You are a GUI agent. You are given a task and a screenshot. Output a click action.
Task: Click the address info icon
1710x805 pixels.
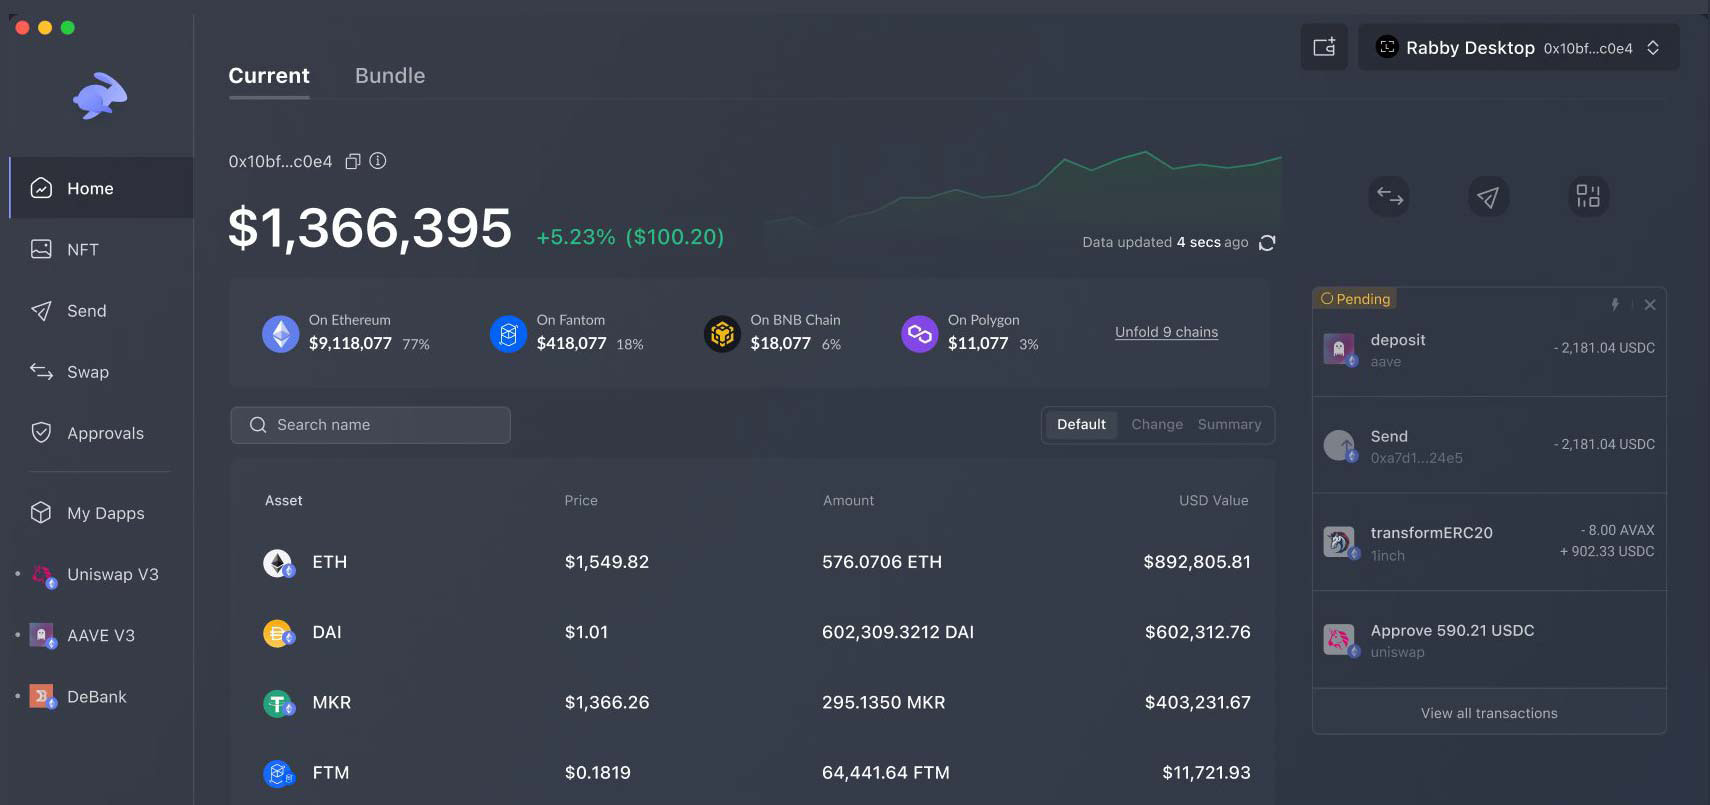(x=378, y=161)
